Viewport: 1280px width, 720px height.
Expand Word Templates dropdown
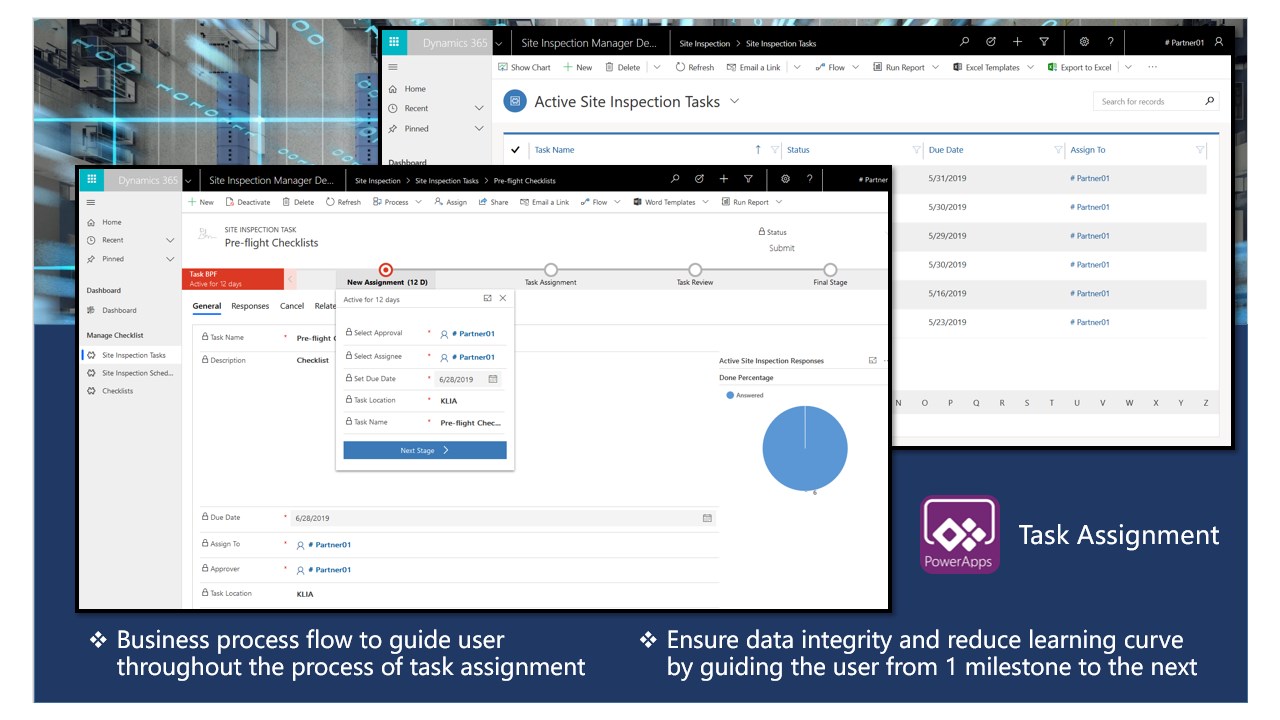click(x=706, y=202)
